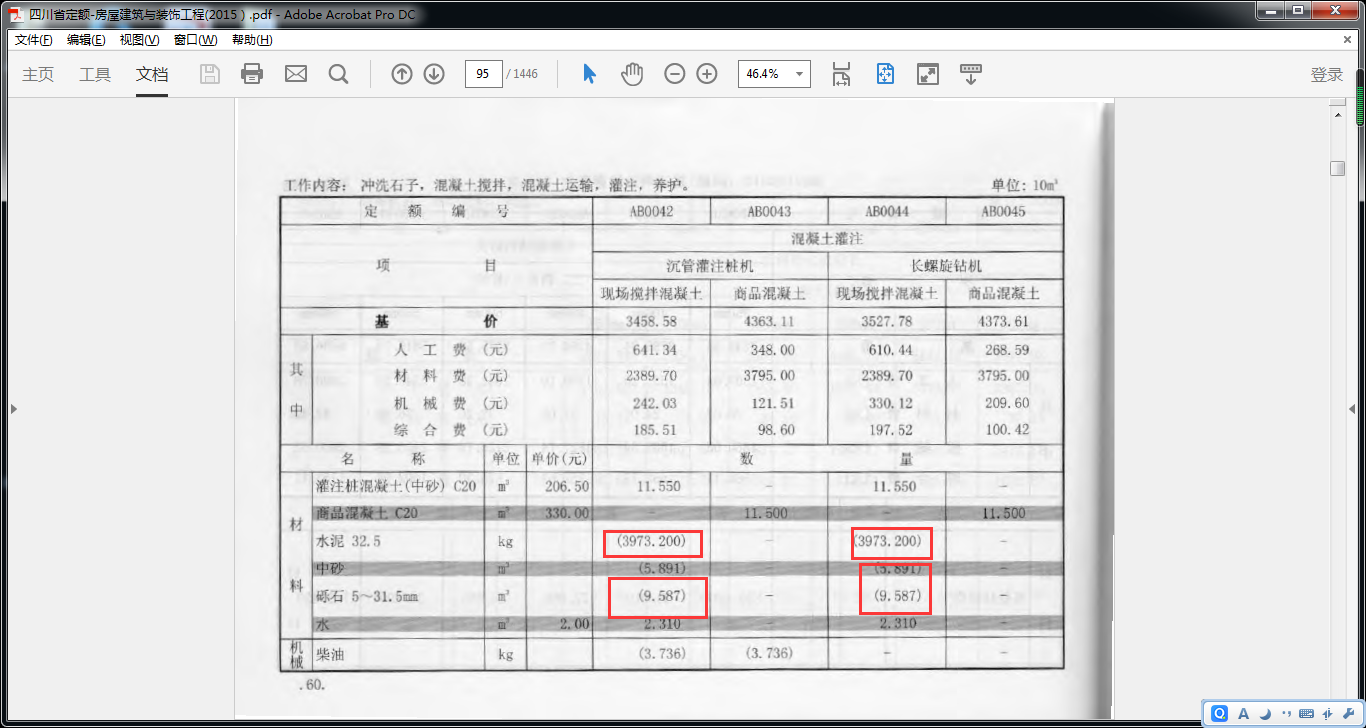Screen dimensions: 1366x728
Task: Zoom in with plus circle
Action: pyautogui.click(x=707, y=74)
